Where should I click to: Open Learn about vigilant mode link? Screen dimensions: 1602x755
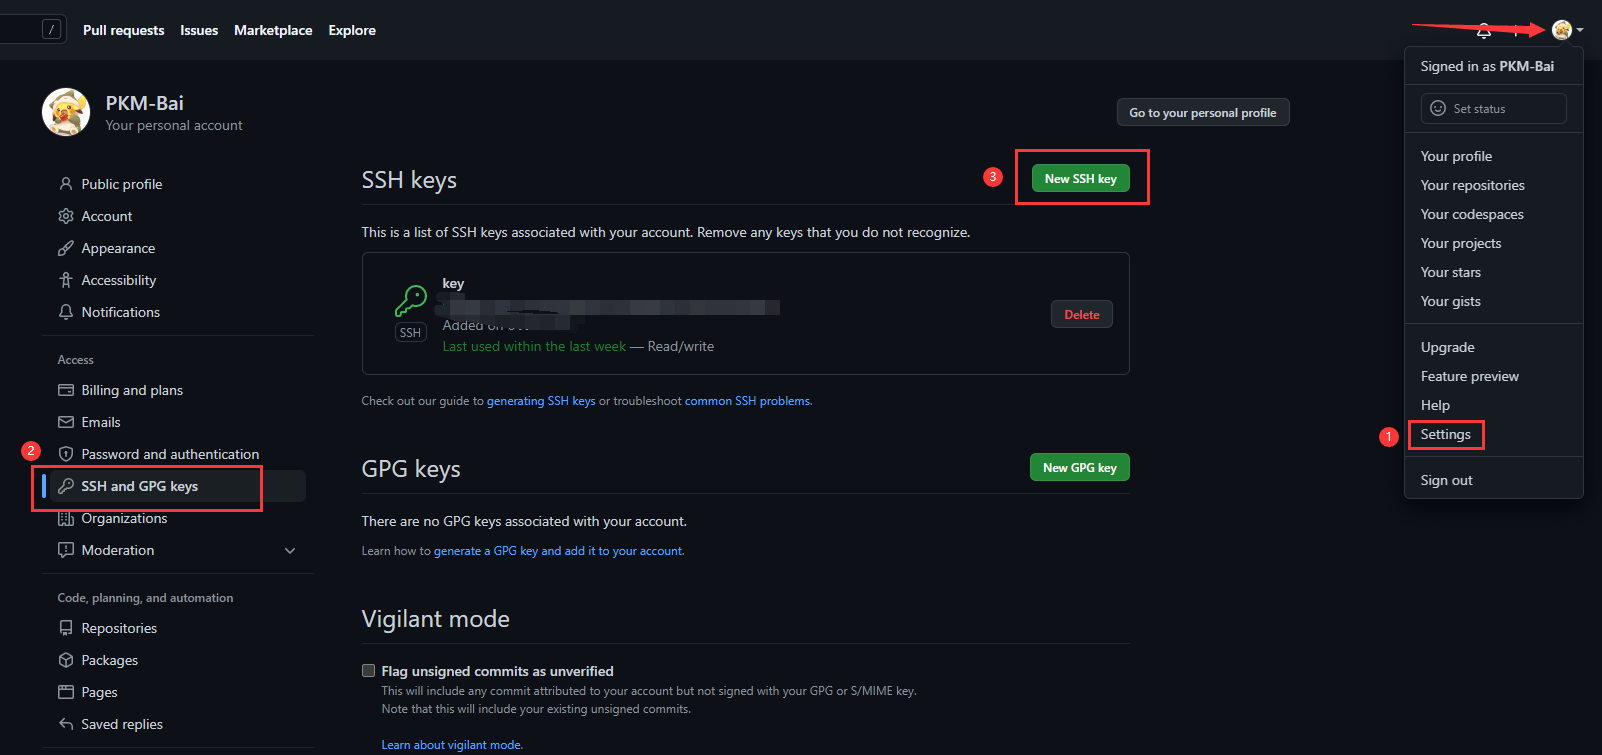coord(451,745)
